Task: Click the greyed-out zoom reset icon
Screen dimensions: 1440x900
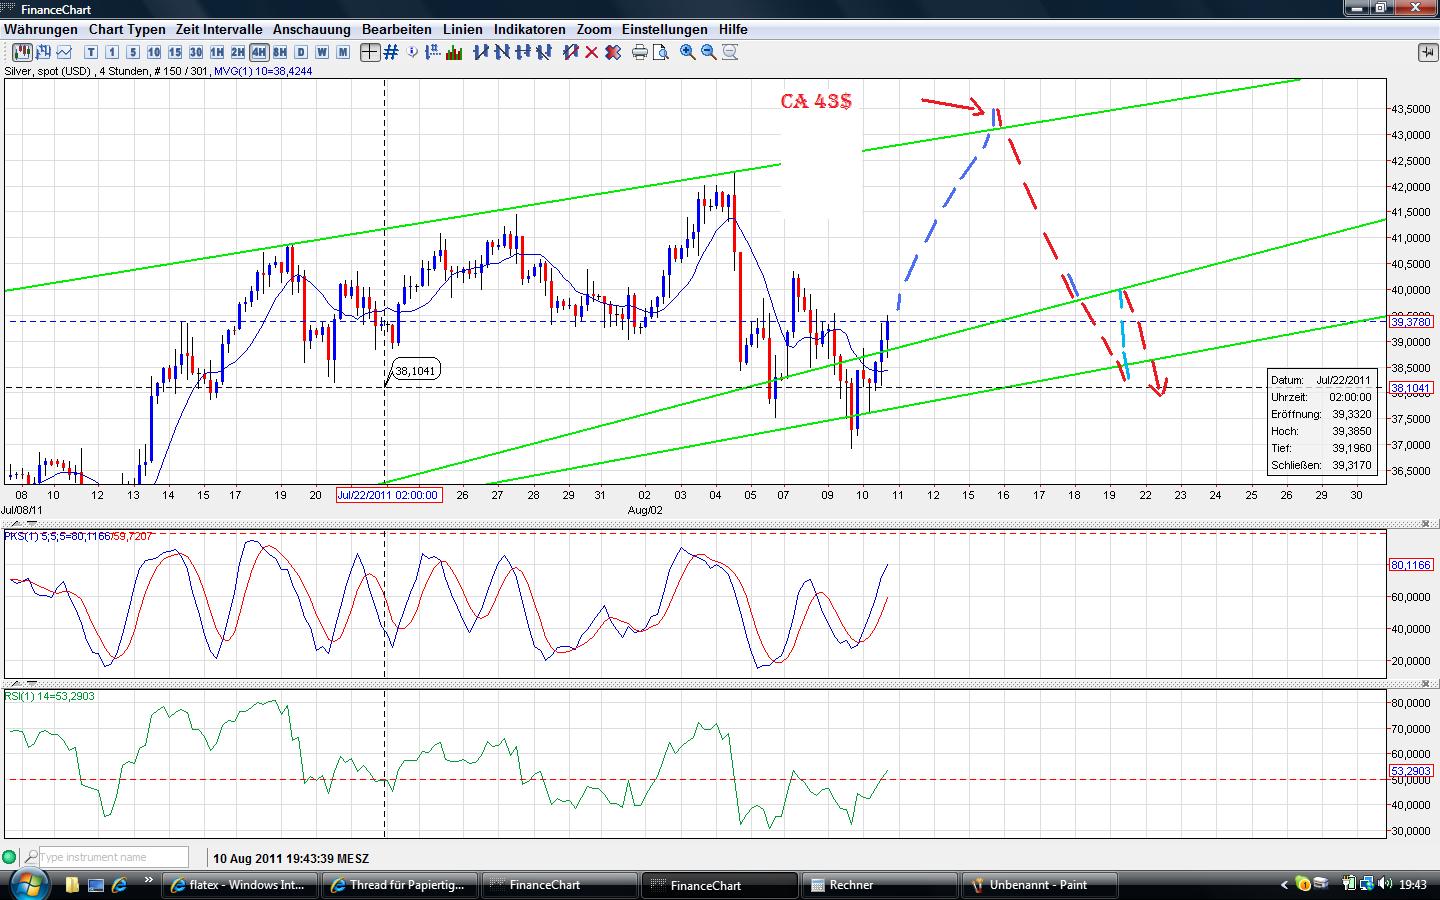Action: click(730, 52)
